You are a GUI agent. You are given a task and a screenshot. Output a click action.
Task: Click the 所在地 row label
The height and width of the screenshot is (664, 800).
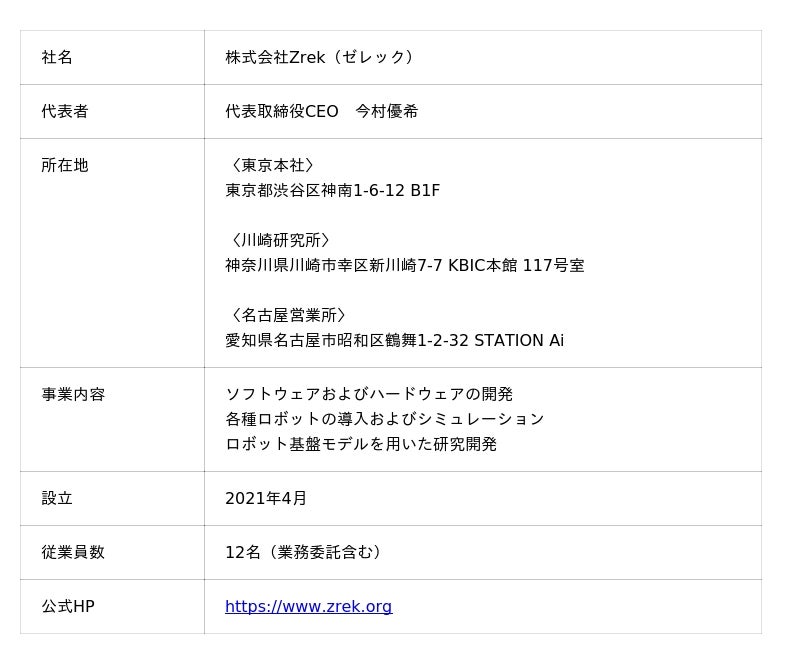click(x=65, y=166)
